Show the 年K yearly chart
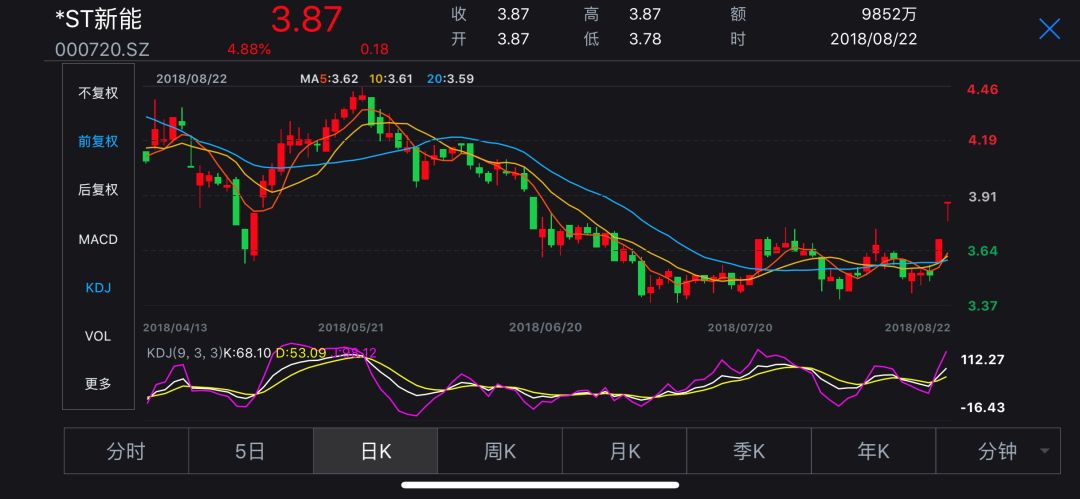1080x499 pixels. [x=873, y=452]
